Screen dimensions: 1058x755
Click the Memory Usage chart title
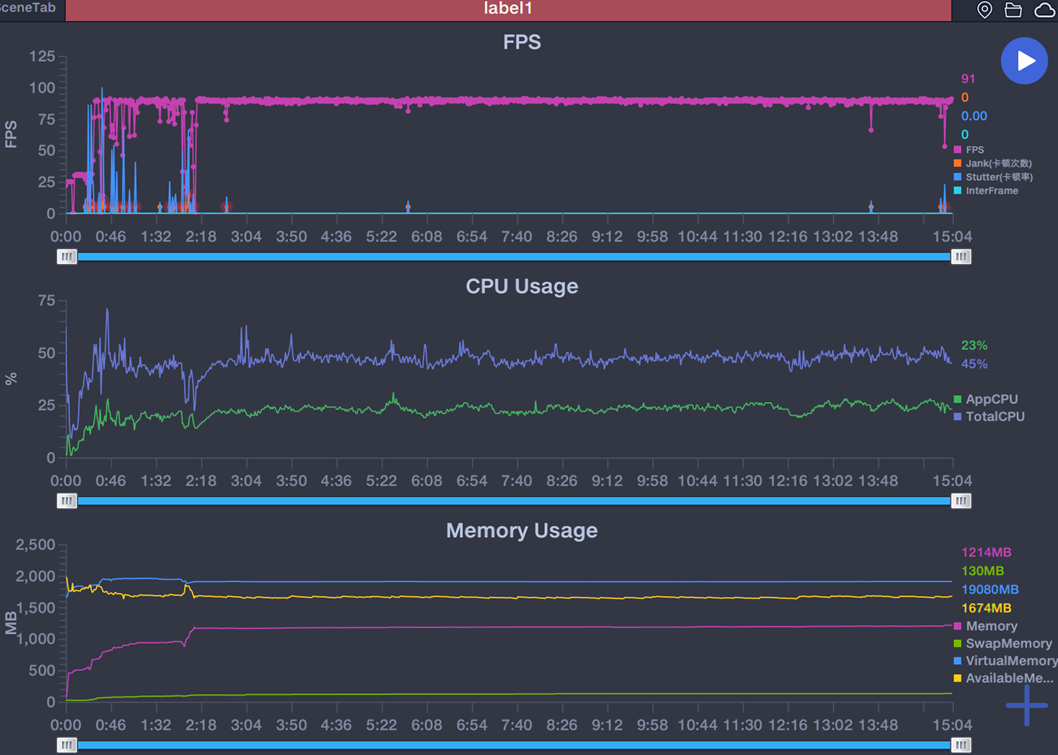tap(522, 530)
